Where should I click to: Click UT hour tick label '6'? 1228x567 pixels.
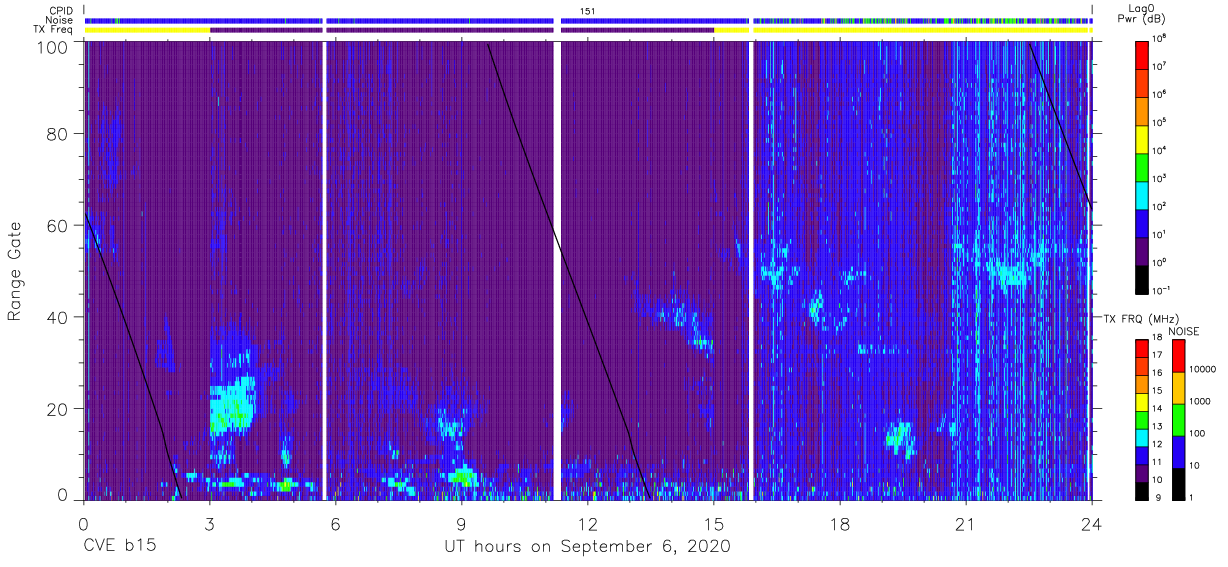[x=335, y=523]
